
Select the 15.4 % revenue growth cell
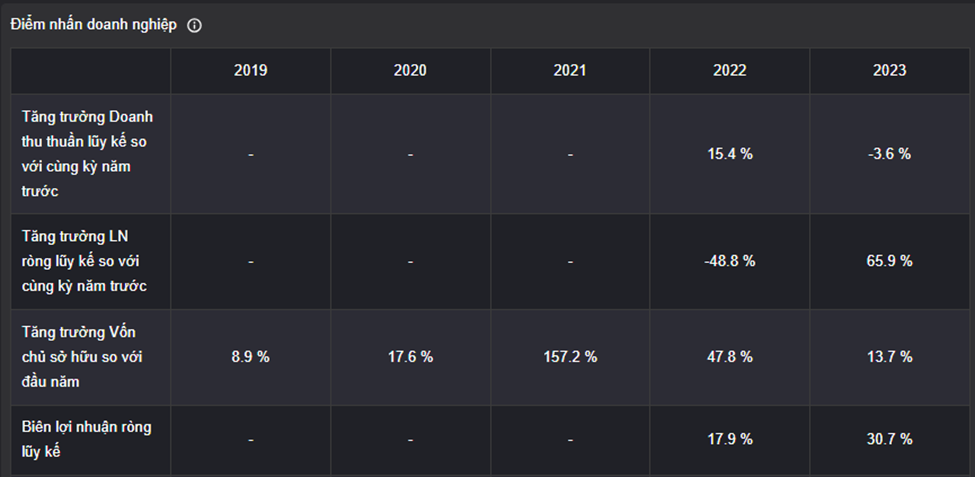[x=730, y=154]
